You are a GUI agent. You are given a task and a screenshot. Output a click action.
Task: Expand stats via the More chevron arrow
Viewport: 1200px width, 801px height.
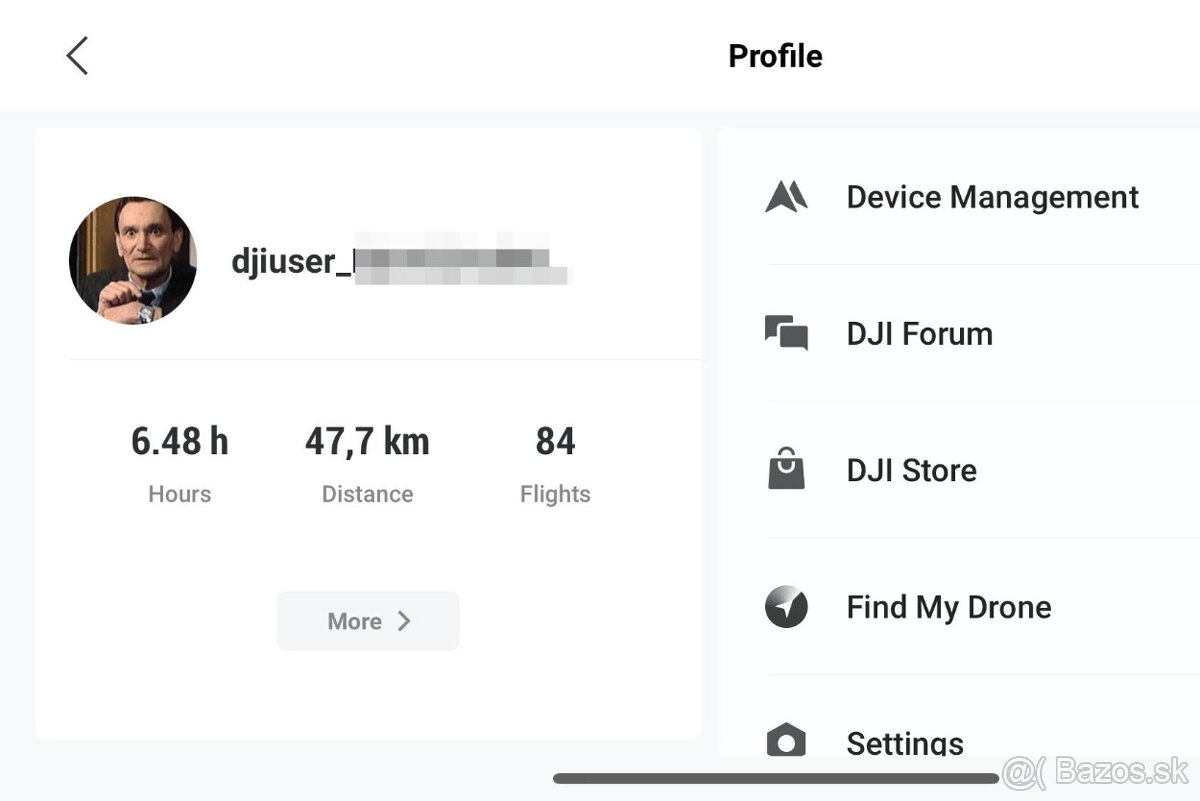pyautogui.click(x=403, y=621)
